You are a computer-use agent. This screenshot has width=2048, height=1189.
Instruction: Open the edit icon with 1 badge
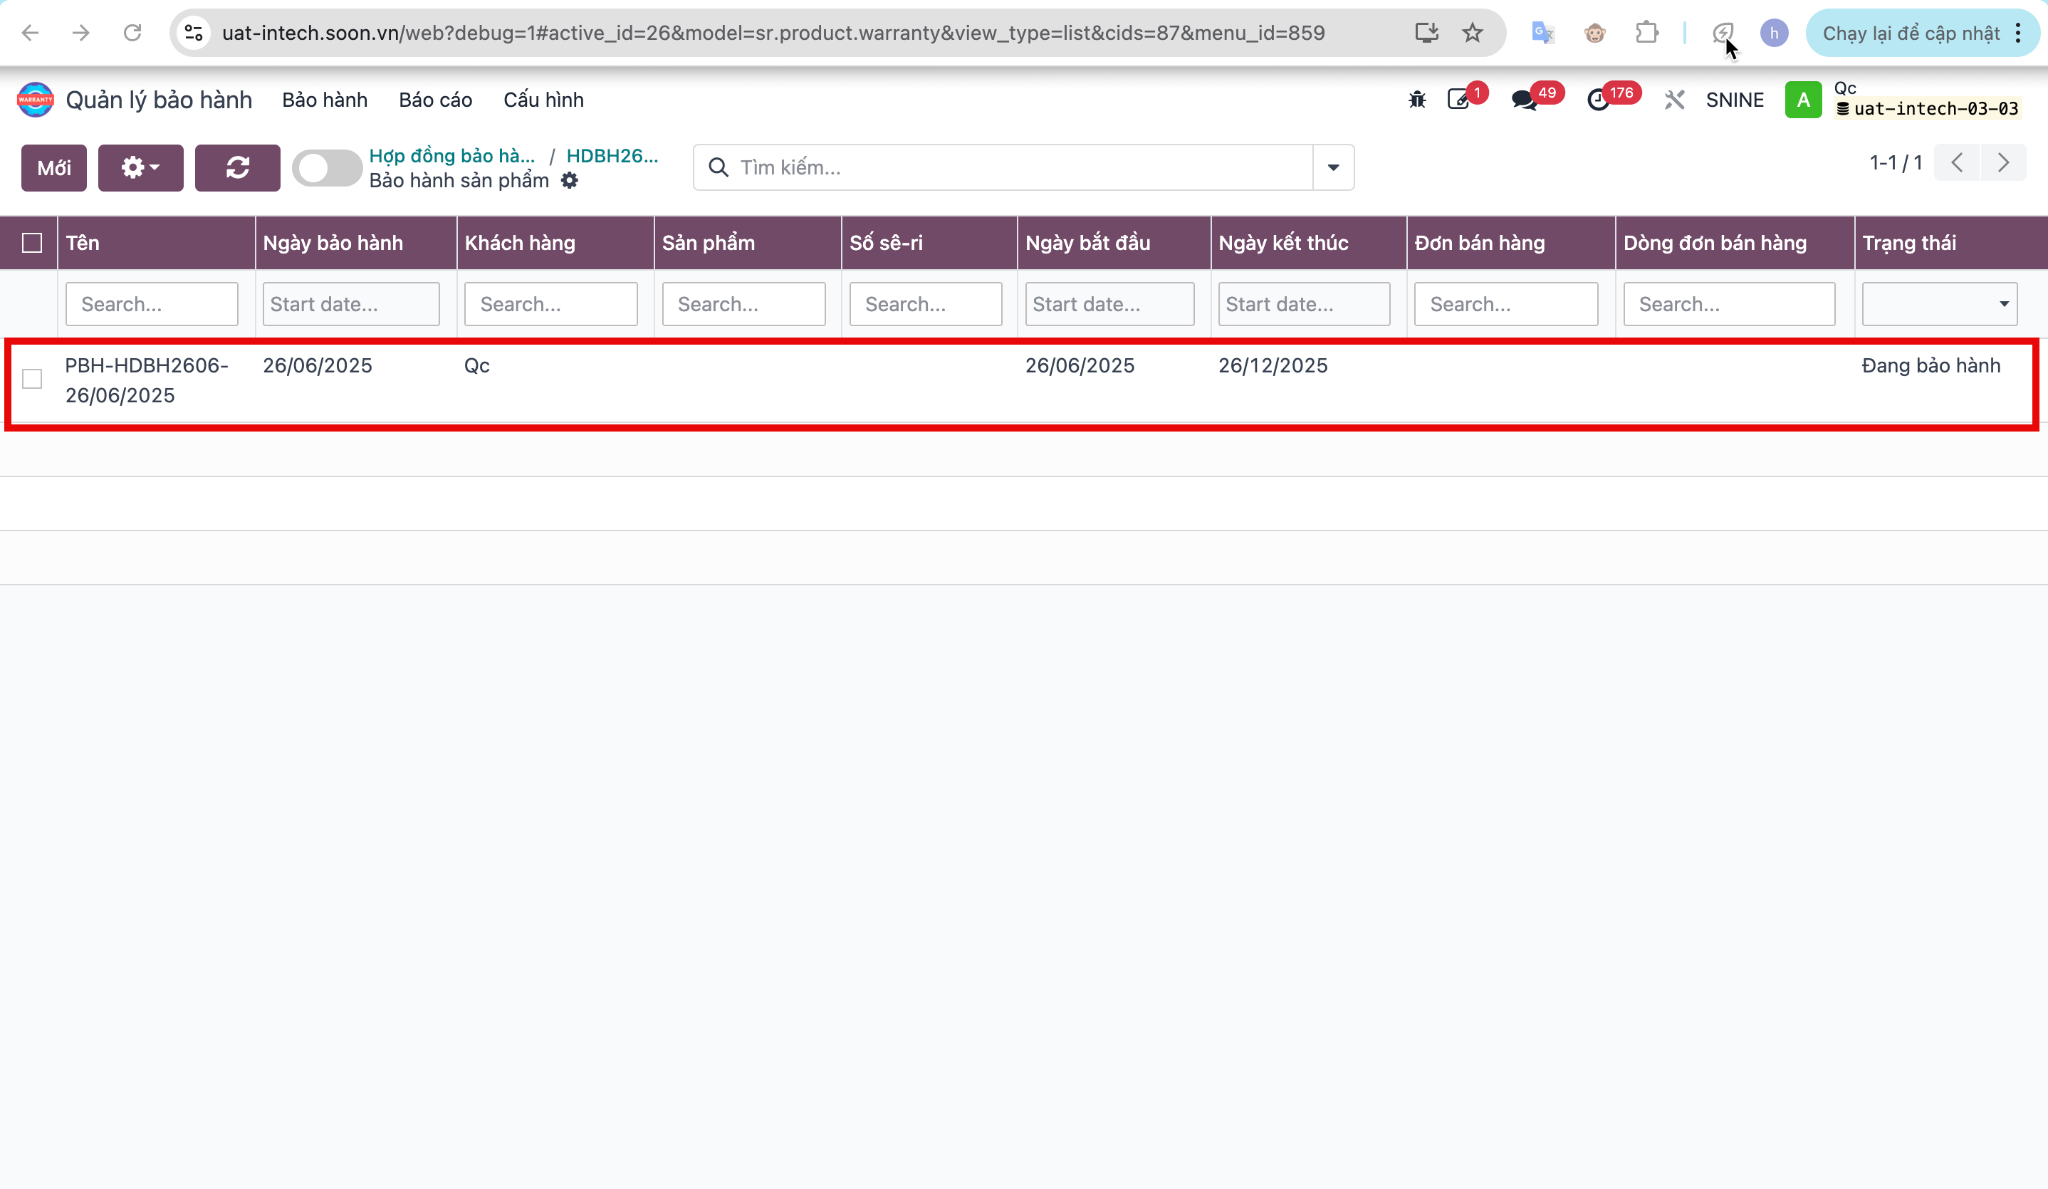click(x=1459, y=100)
